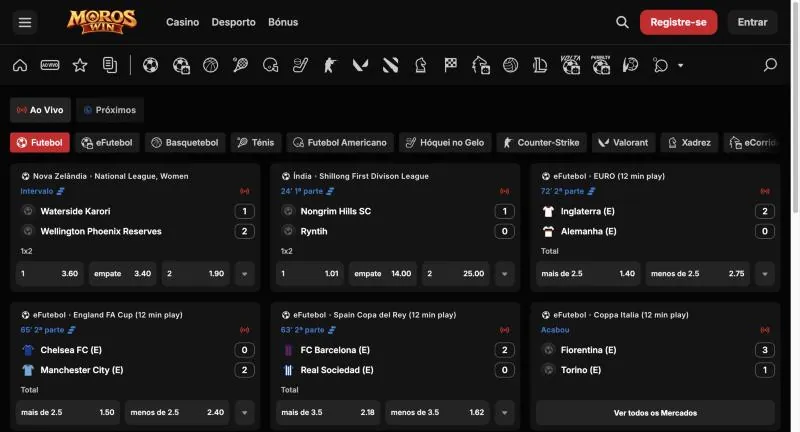Select the Penalty football icon
The width and height of the screenshot is (800, 432).
coord(601,65)
